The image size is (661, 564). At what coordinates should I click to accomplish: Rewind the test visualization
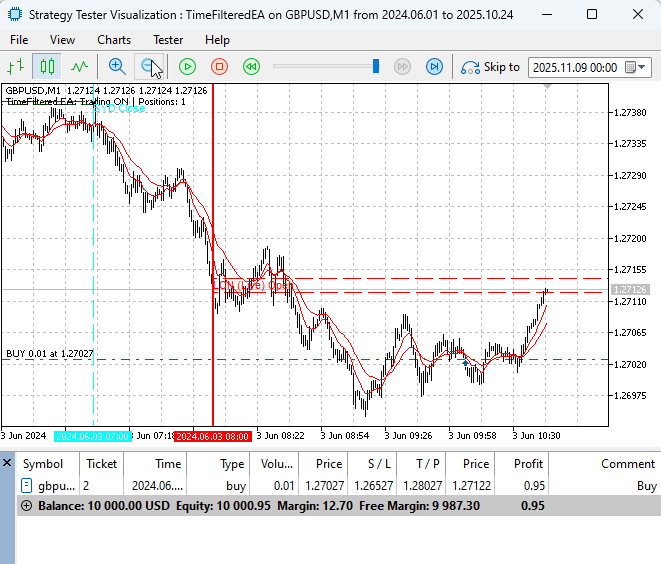click(x=251, y=67)
